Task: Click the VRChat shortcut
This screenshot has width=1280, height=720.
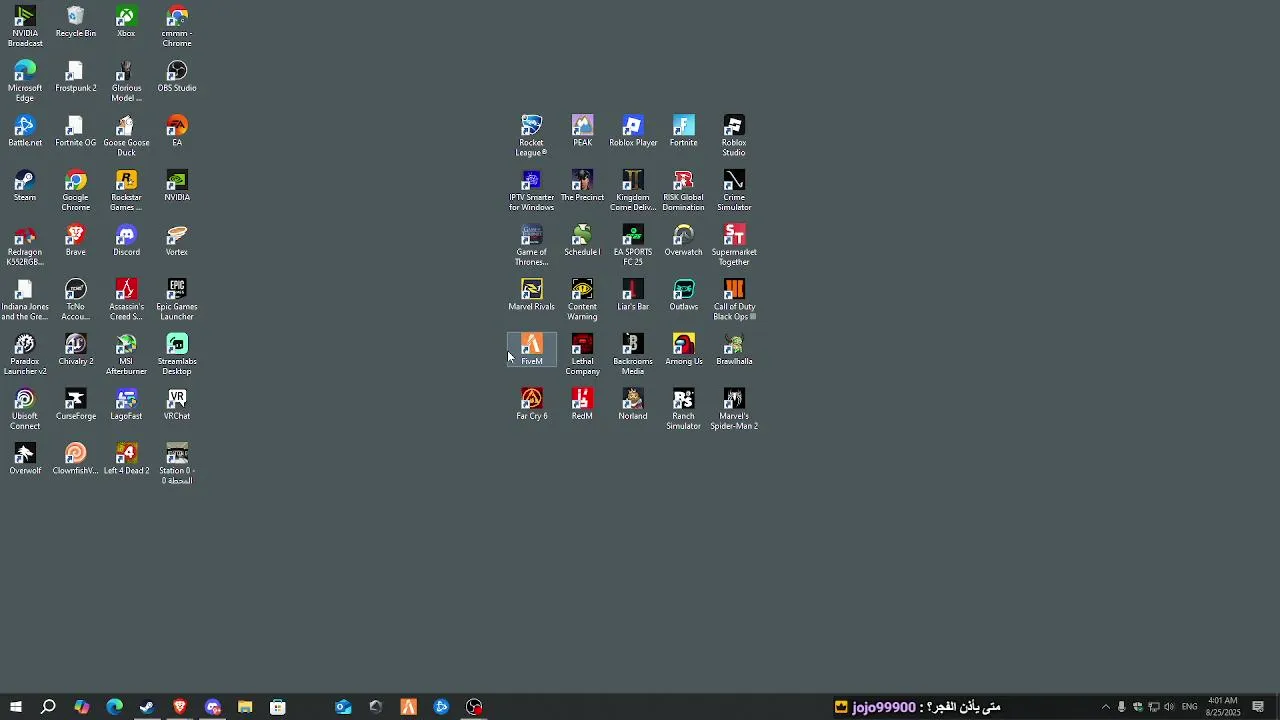Action: tap(177, 405)
